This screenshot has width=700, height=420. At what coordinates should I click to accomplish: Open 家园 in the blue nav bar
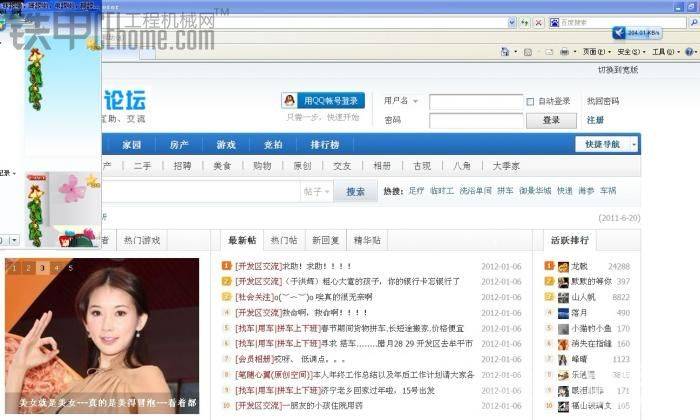tap(132, 145)
